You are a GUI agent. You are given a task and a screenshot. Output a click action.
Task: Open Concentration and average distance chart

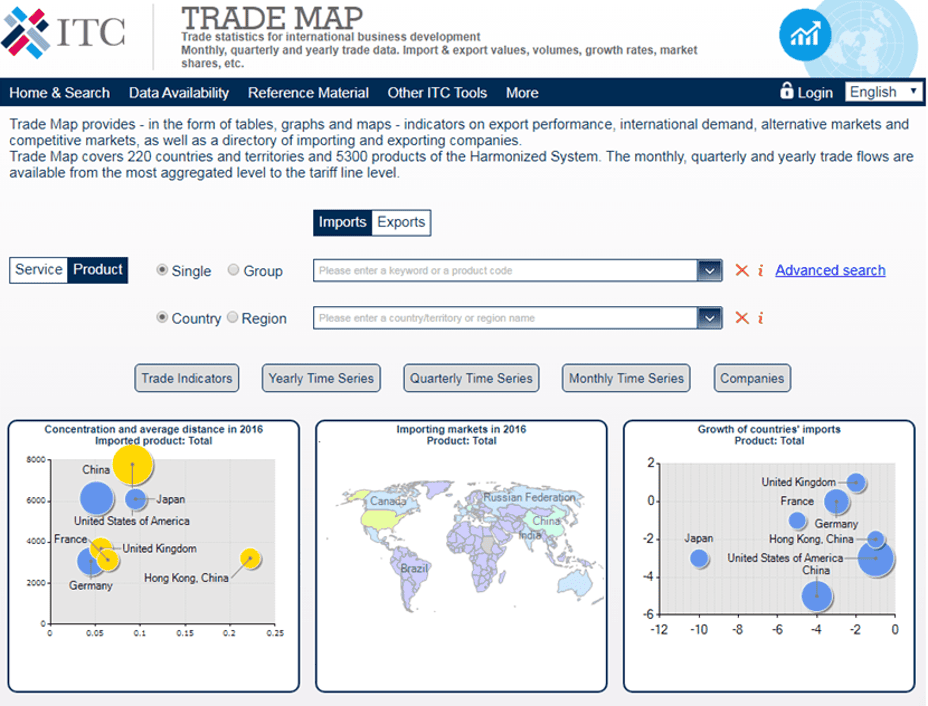(154, 556)
